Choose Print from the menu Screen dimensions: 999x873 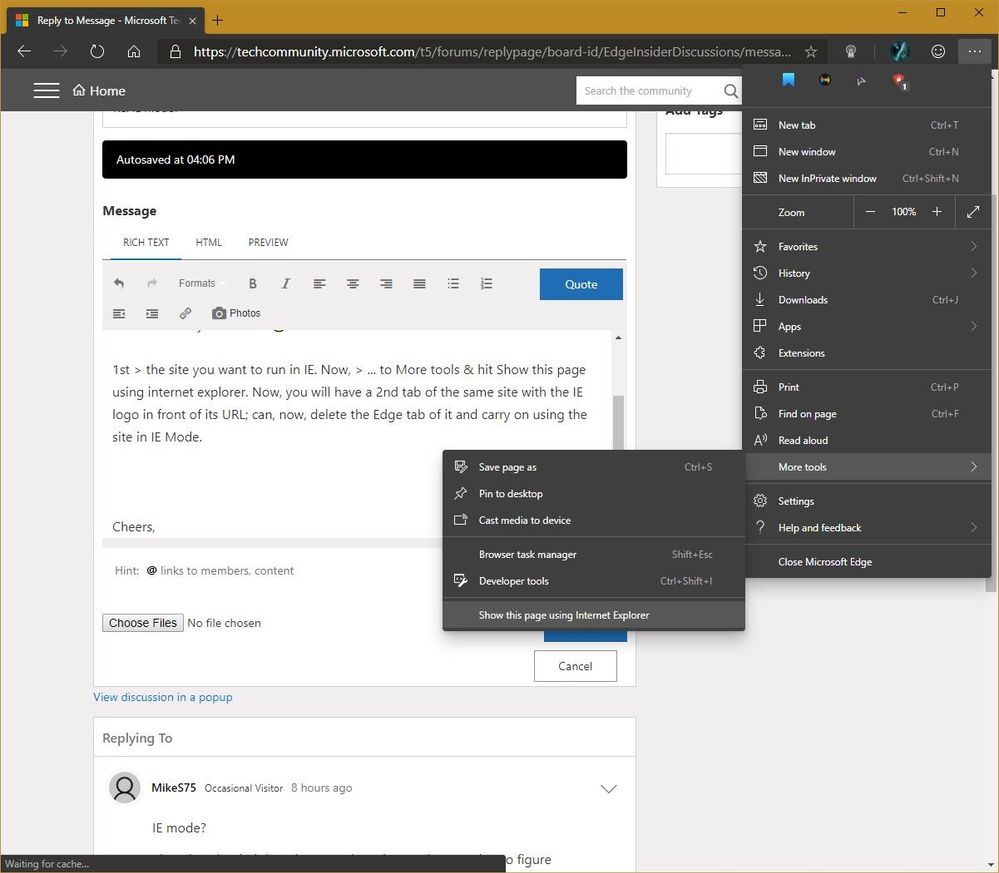point(867,387)
